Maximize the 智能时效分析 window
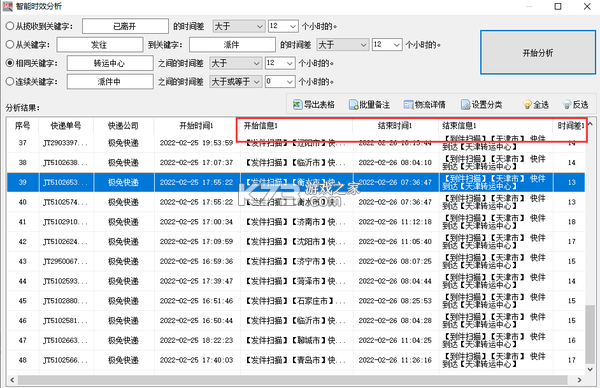The image size is (600, 388). tap(558, 6)
